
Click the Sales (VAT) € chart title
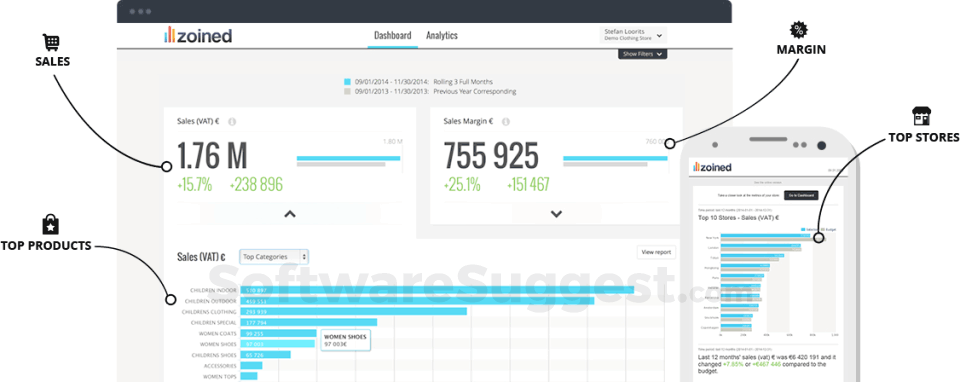click(x=201, y=257)
